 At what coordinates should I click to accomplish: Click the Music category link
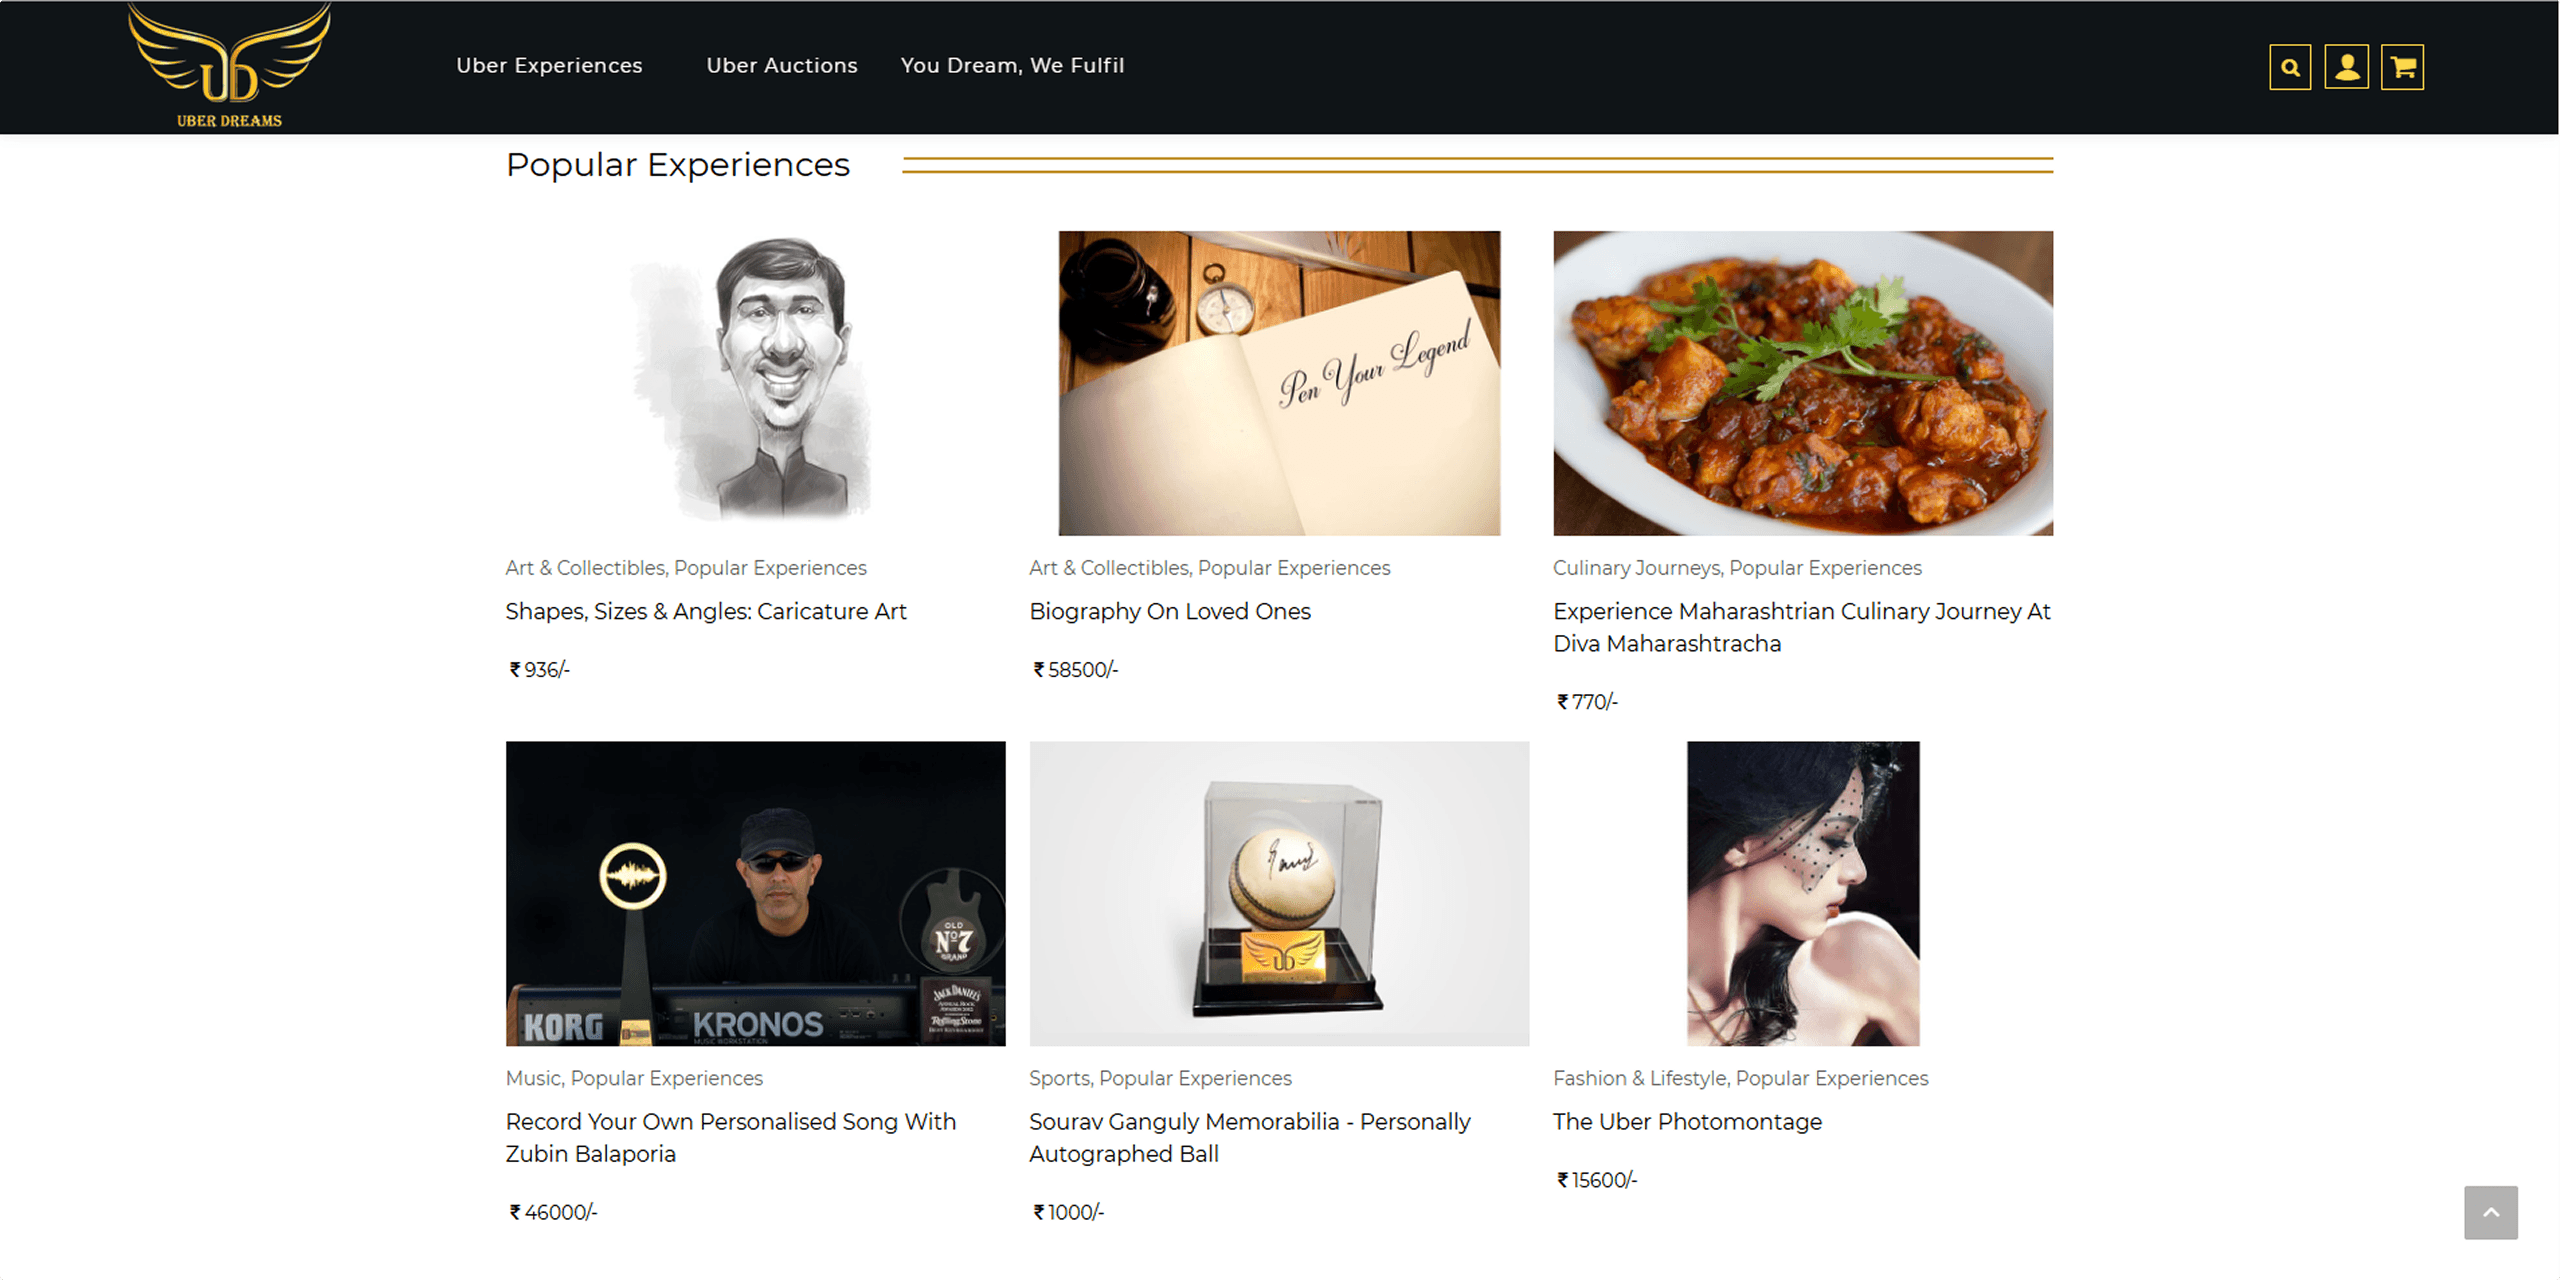coord(533,1078)
